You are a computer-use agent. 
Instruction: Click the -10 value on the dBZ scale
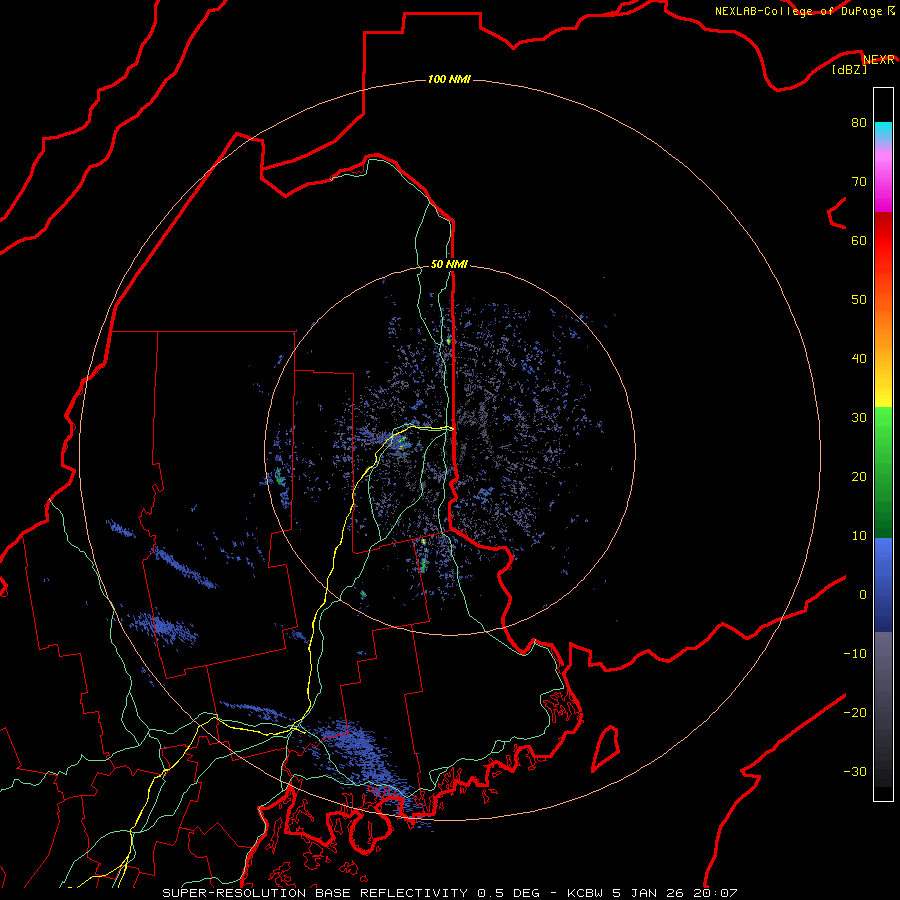click(x=855, y=653)
